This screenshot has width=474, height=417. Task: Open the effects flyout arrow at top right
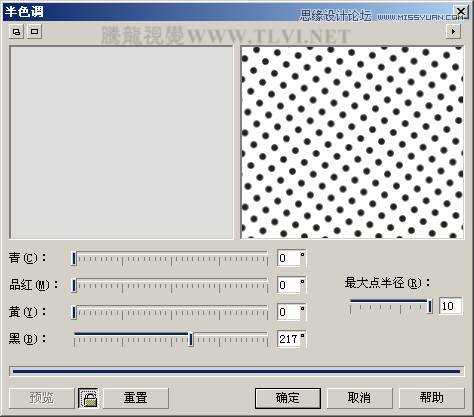453,32
